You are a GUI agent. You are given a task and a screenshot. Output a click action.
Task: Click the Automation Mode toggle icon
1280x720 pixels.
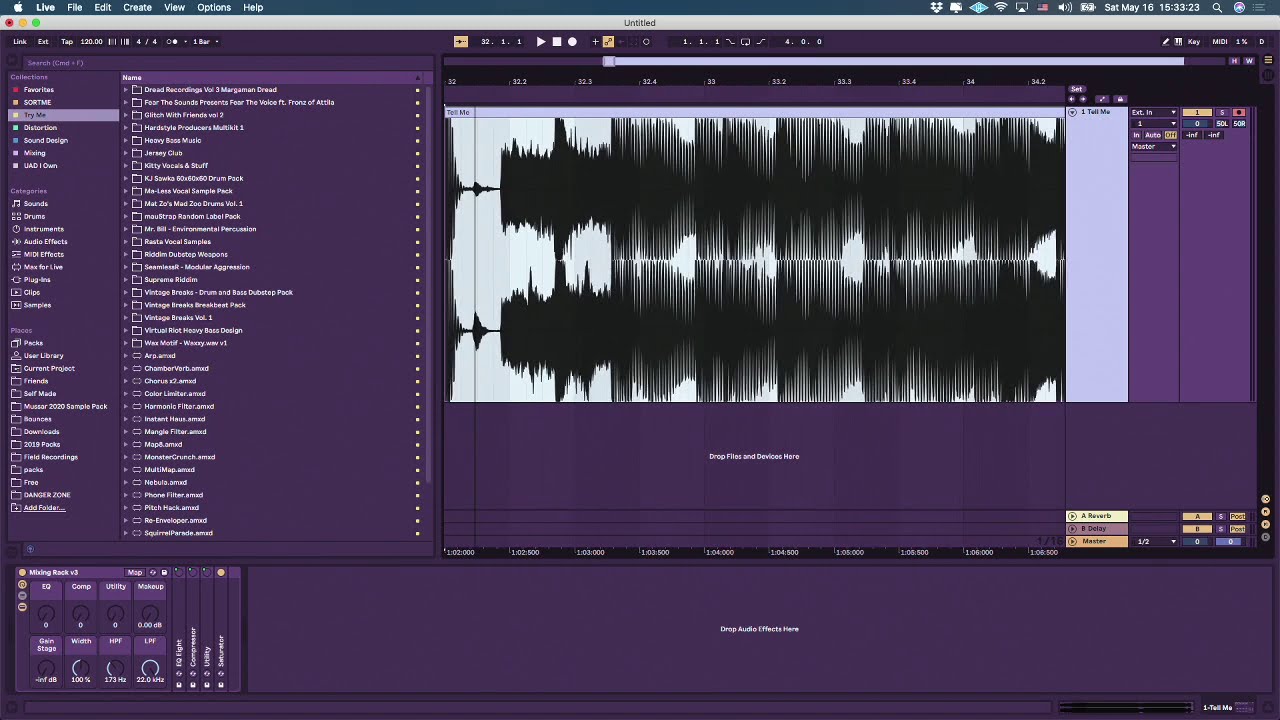click(1102, 99)
